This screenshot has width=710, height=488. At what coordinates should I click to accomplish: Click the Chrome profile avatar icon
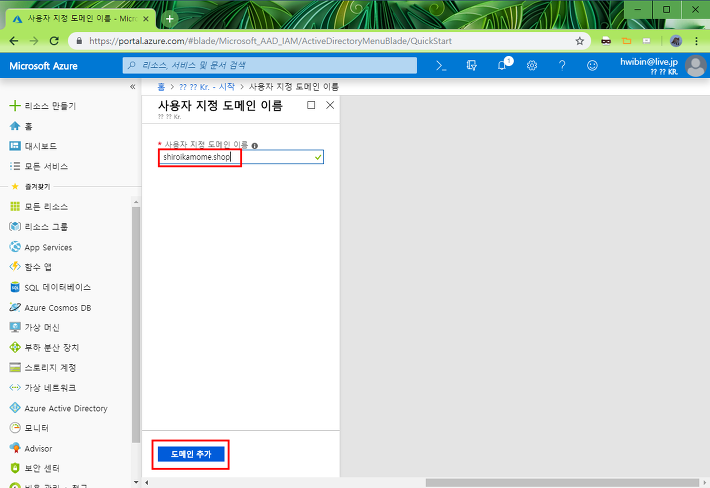pos(676,41)
